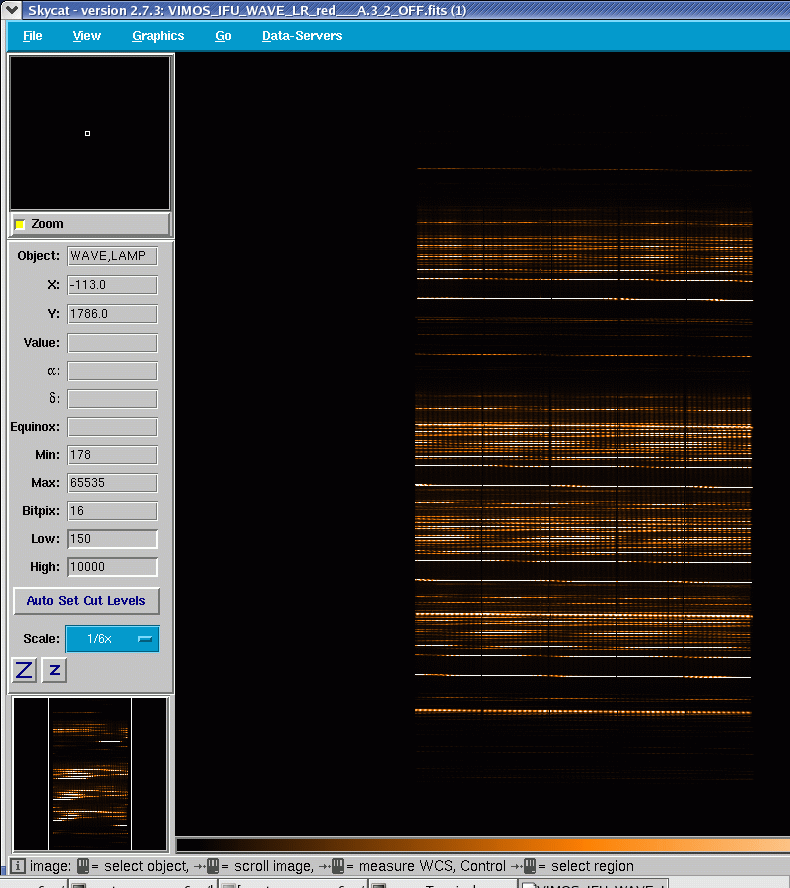Viewport: 790px width, 888px height.
Task: Click Auto Set Cut Levels button
Action: [86, 601]
